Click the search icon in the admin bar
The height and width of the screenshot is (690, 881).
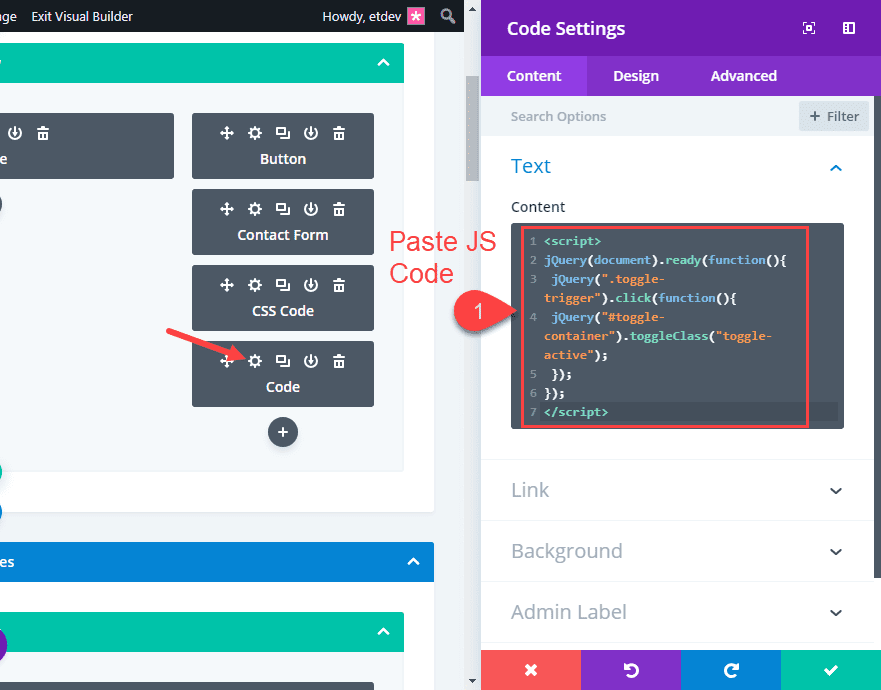pos(447,16)
